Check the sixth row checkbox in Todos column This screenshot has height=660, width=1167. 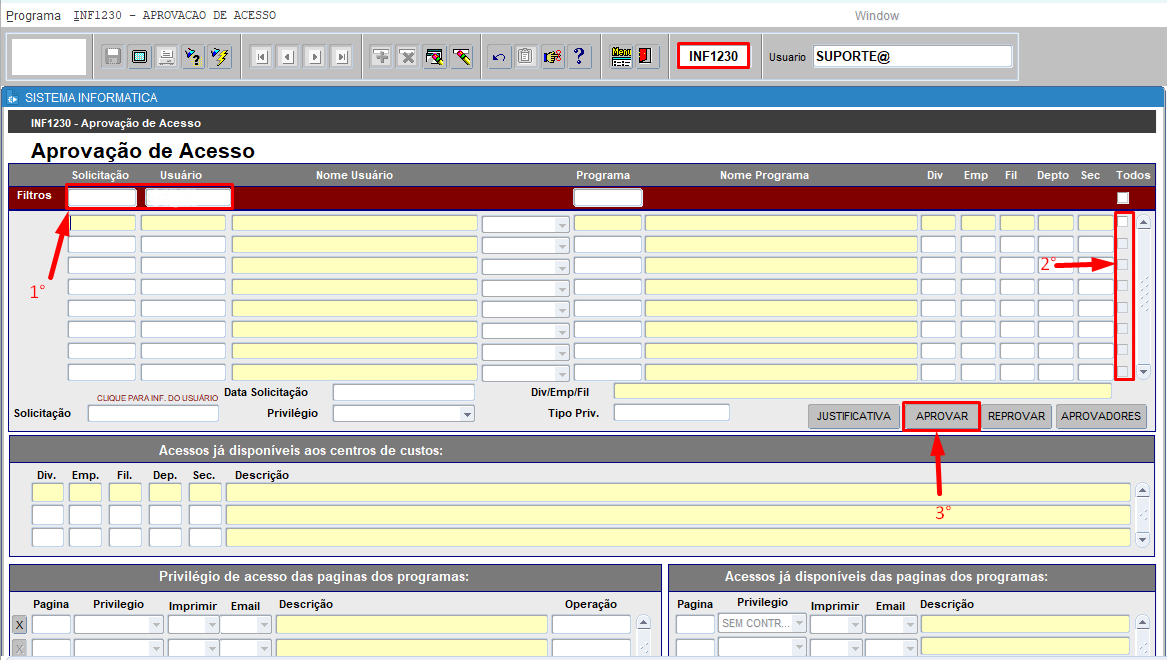[x=1123, y=328]
